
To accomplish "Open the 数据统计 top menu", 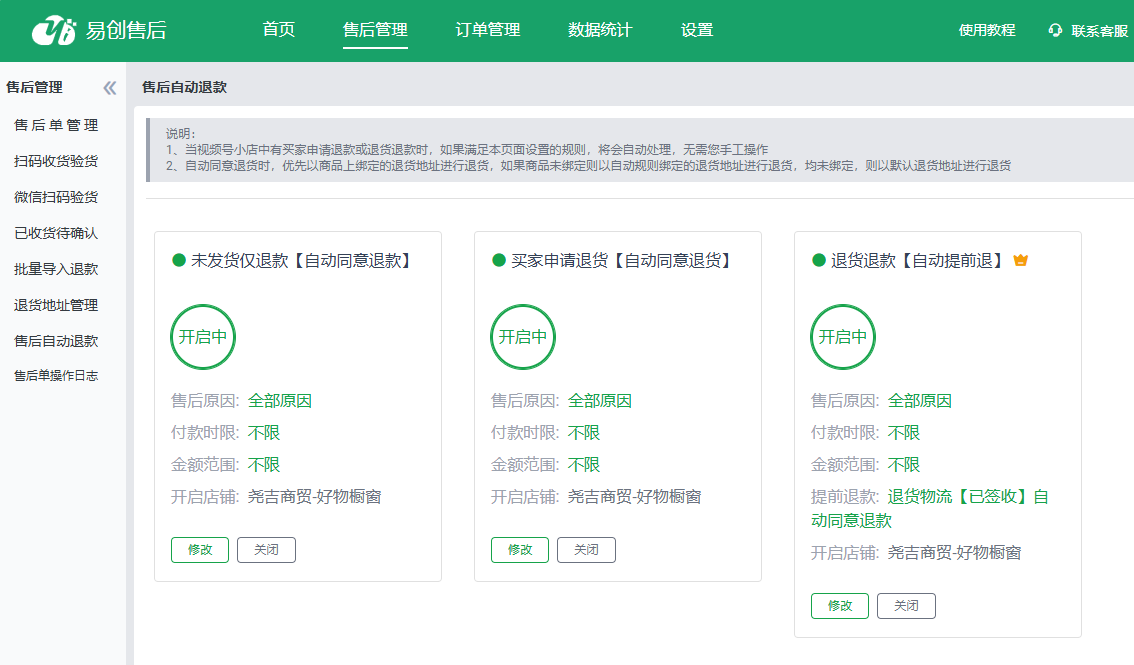I will click(600, 30).
